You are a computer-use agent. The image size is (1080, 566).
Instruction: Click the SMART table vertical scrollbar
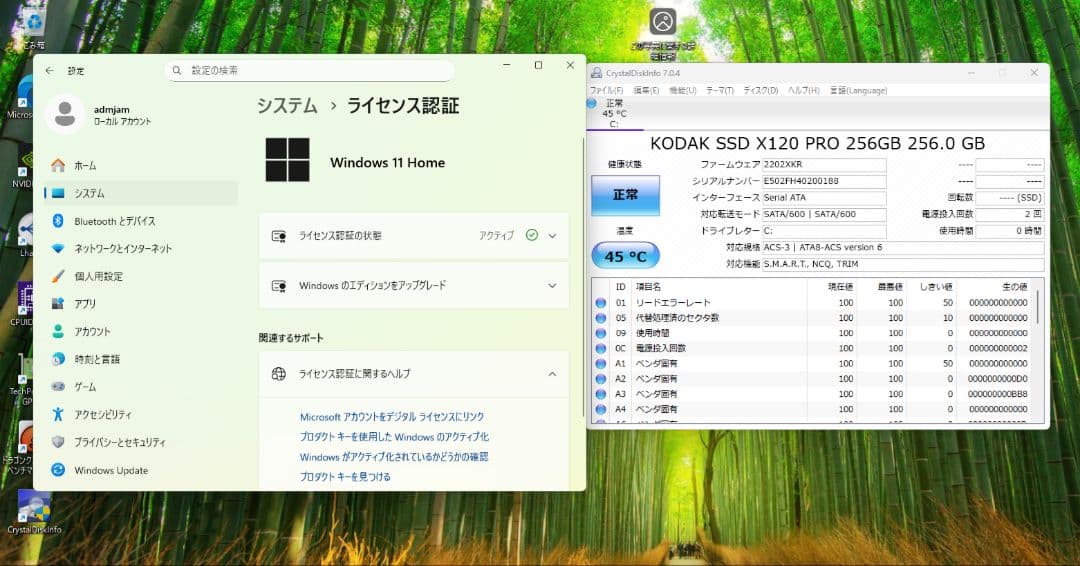pyautogui.click(x=1038, y=306)
